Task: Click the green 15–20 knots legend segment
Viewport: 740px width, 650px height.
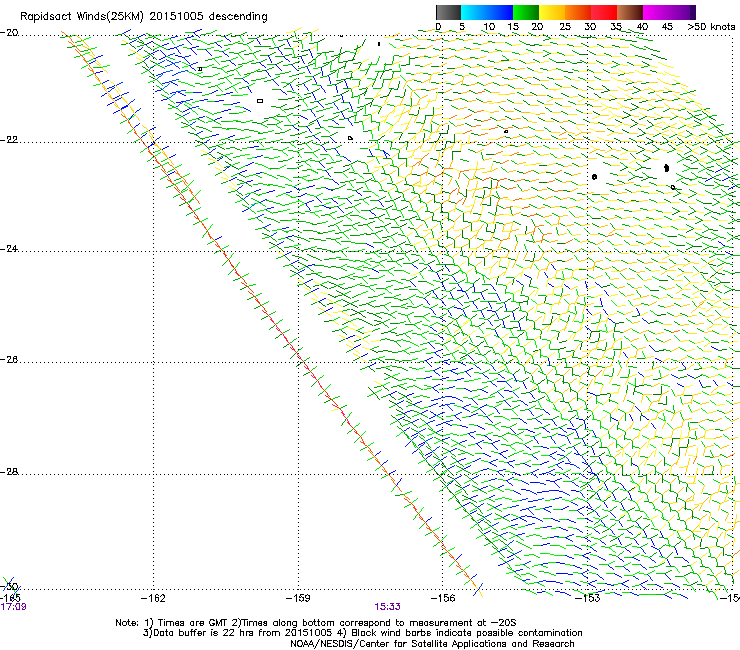Action: (526, 12)
